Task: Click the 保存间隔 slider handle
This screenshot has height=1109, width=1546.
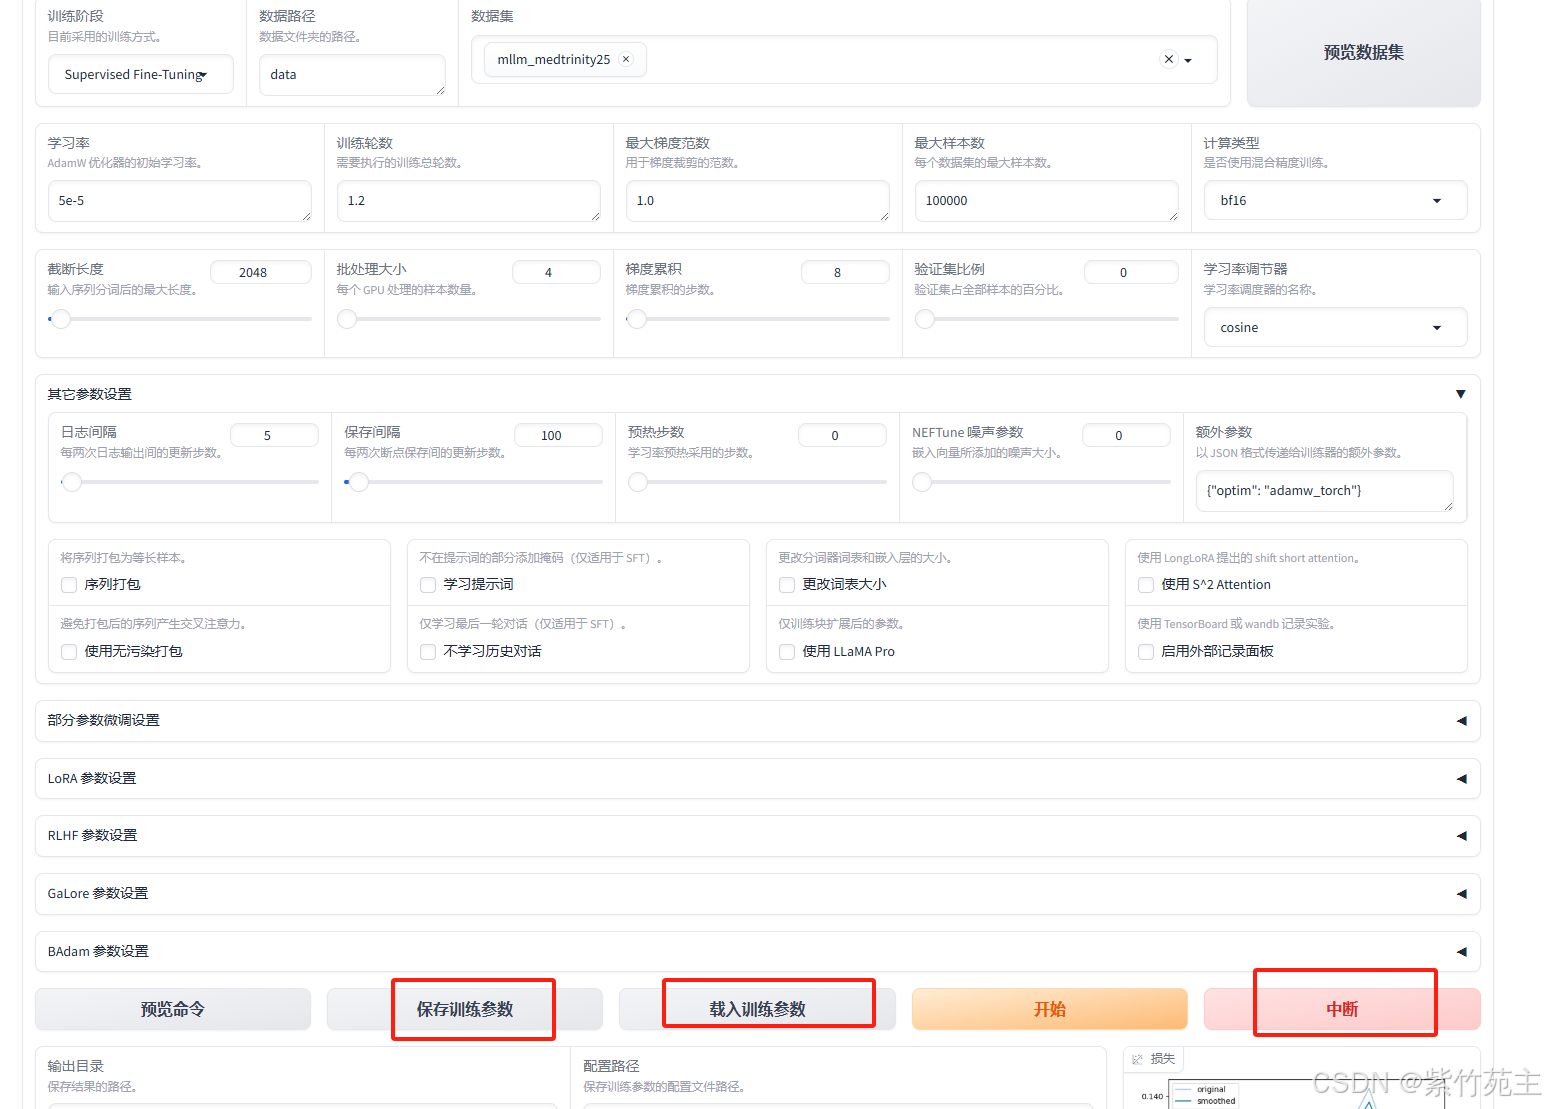Action: point(359,482)
